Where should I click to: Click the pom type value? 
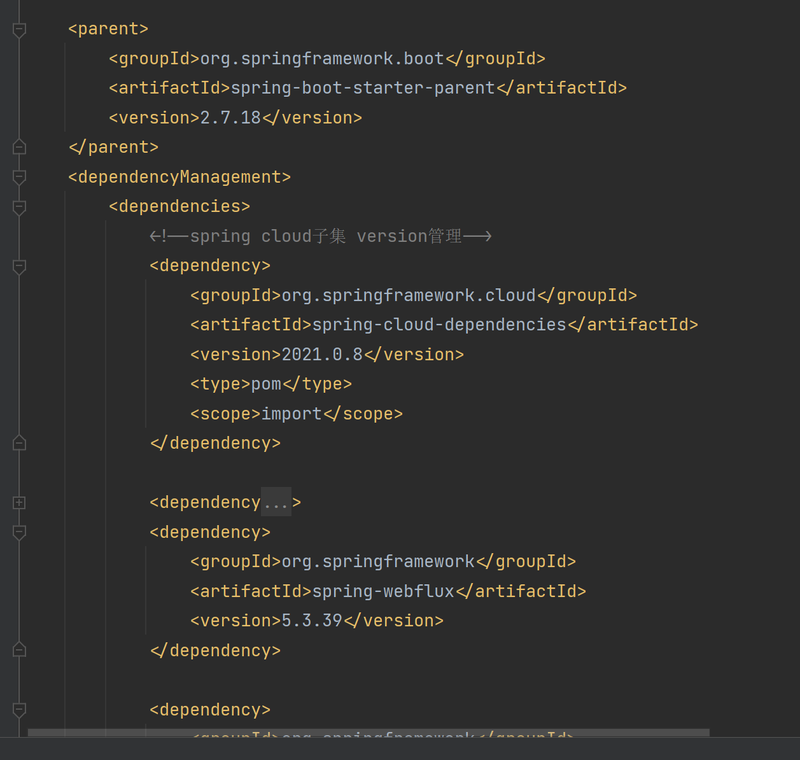[266, 384]
